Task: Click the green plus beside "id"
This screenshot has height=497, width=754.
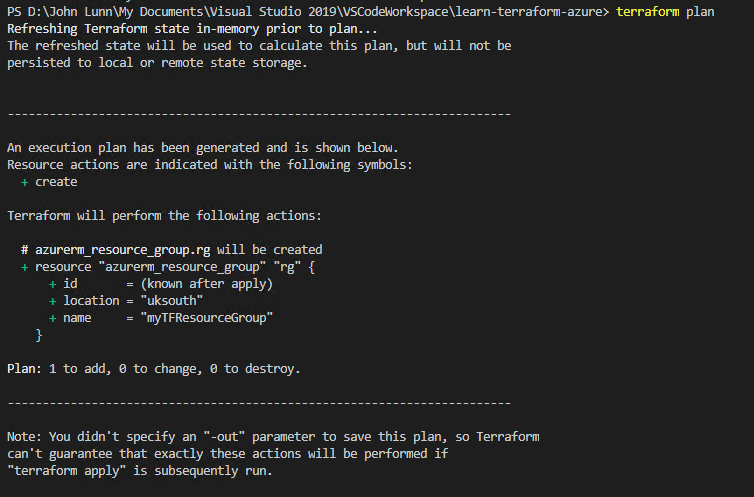Action: 53,284
